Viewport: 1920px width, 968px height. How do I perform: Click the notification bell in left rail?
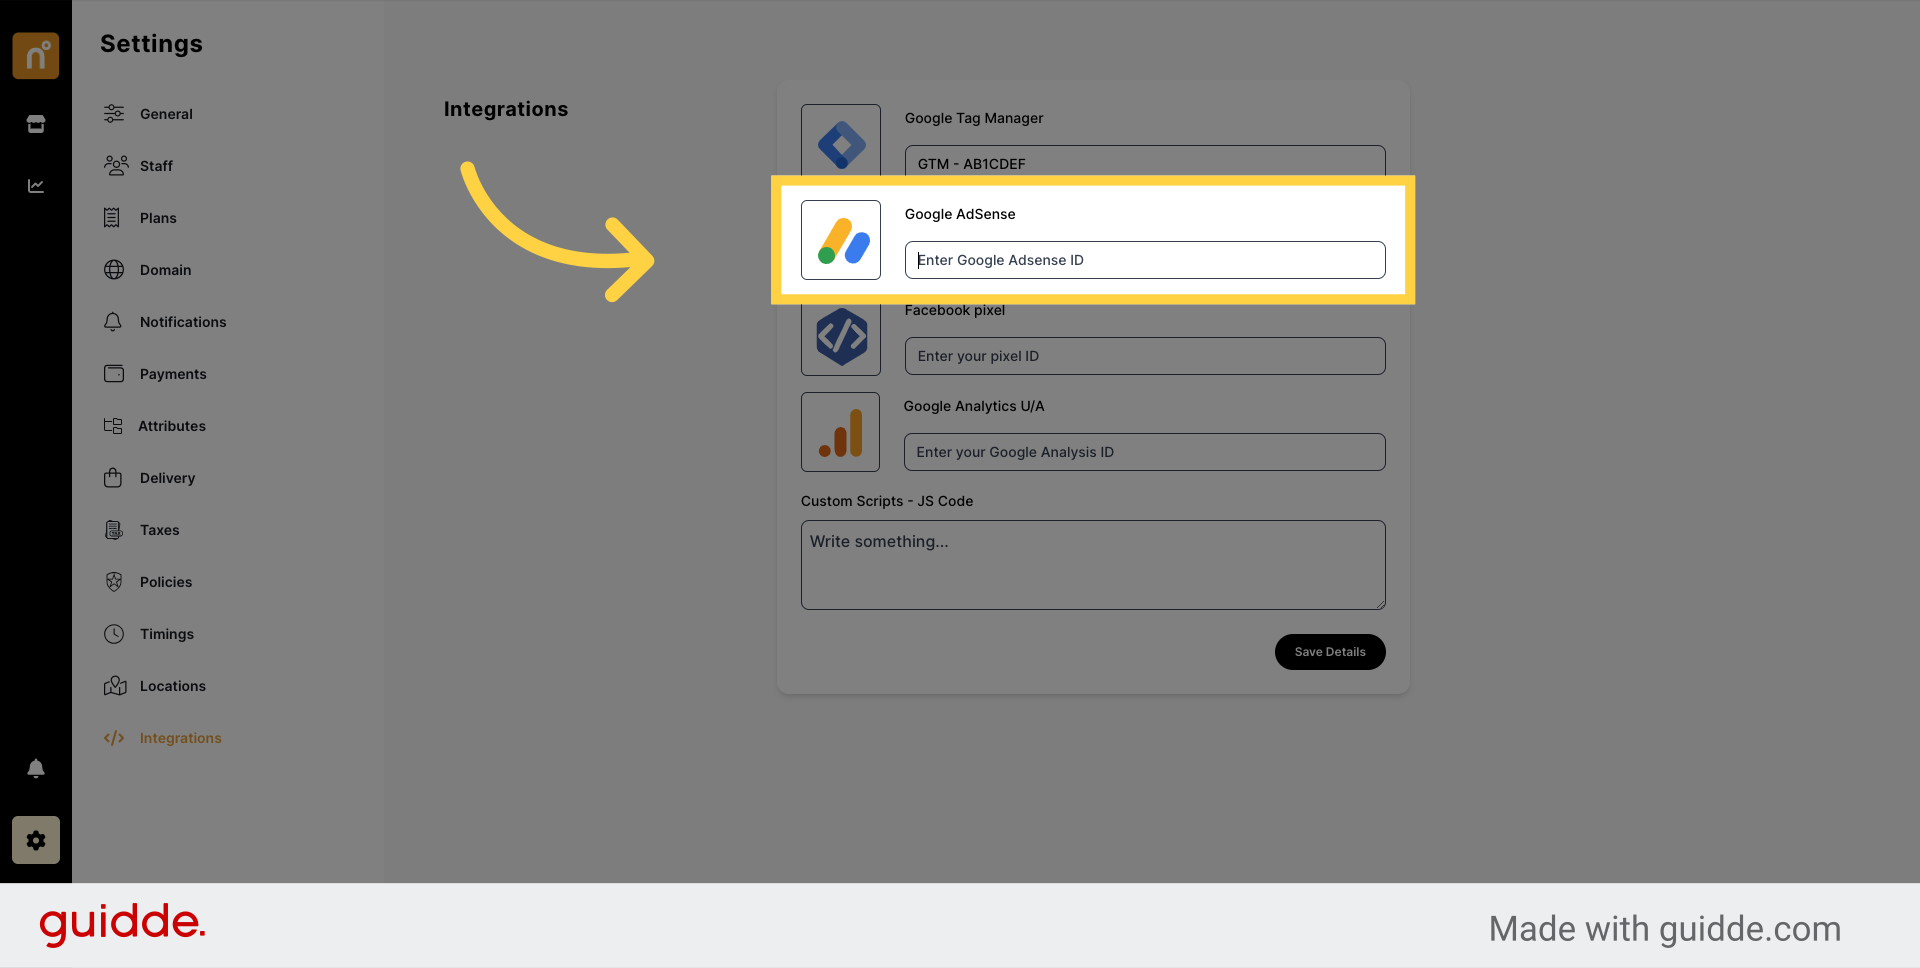pyautogui.click(x=36, y=768)
